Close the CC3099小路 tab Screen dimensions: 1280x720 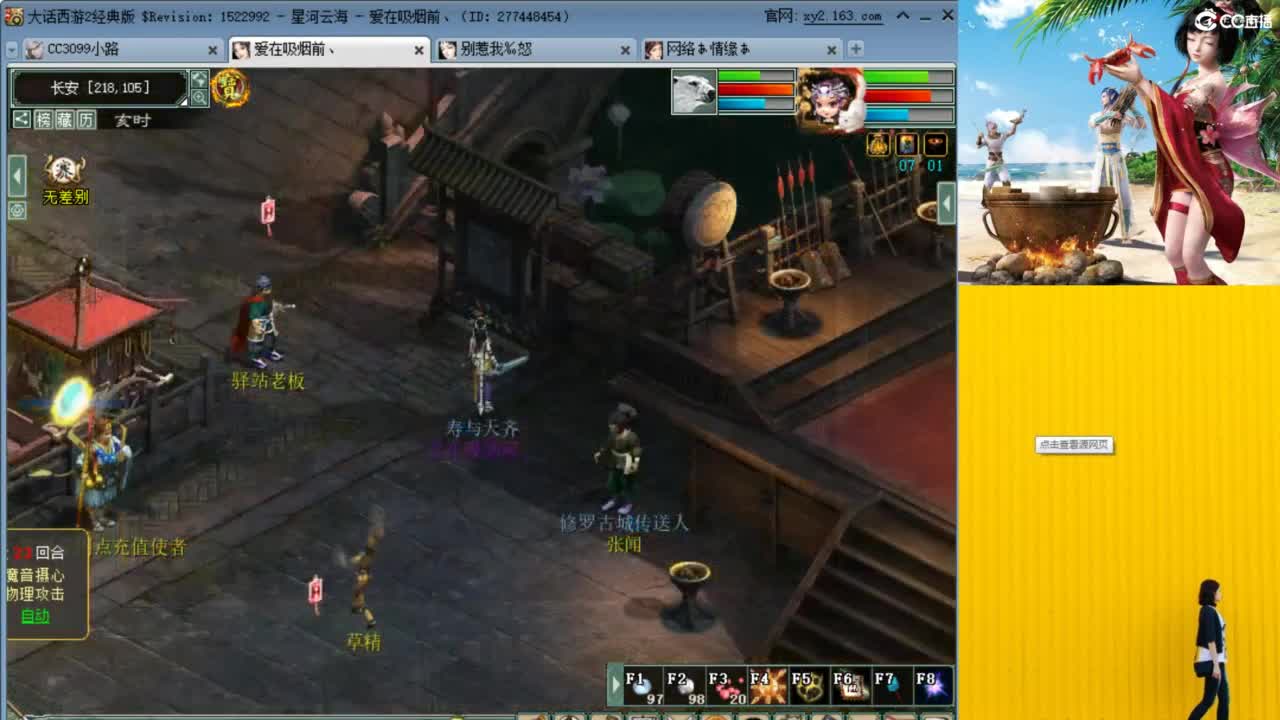click(212, 50)
